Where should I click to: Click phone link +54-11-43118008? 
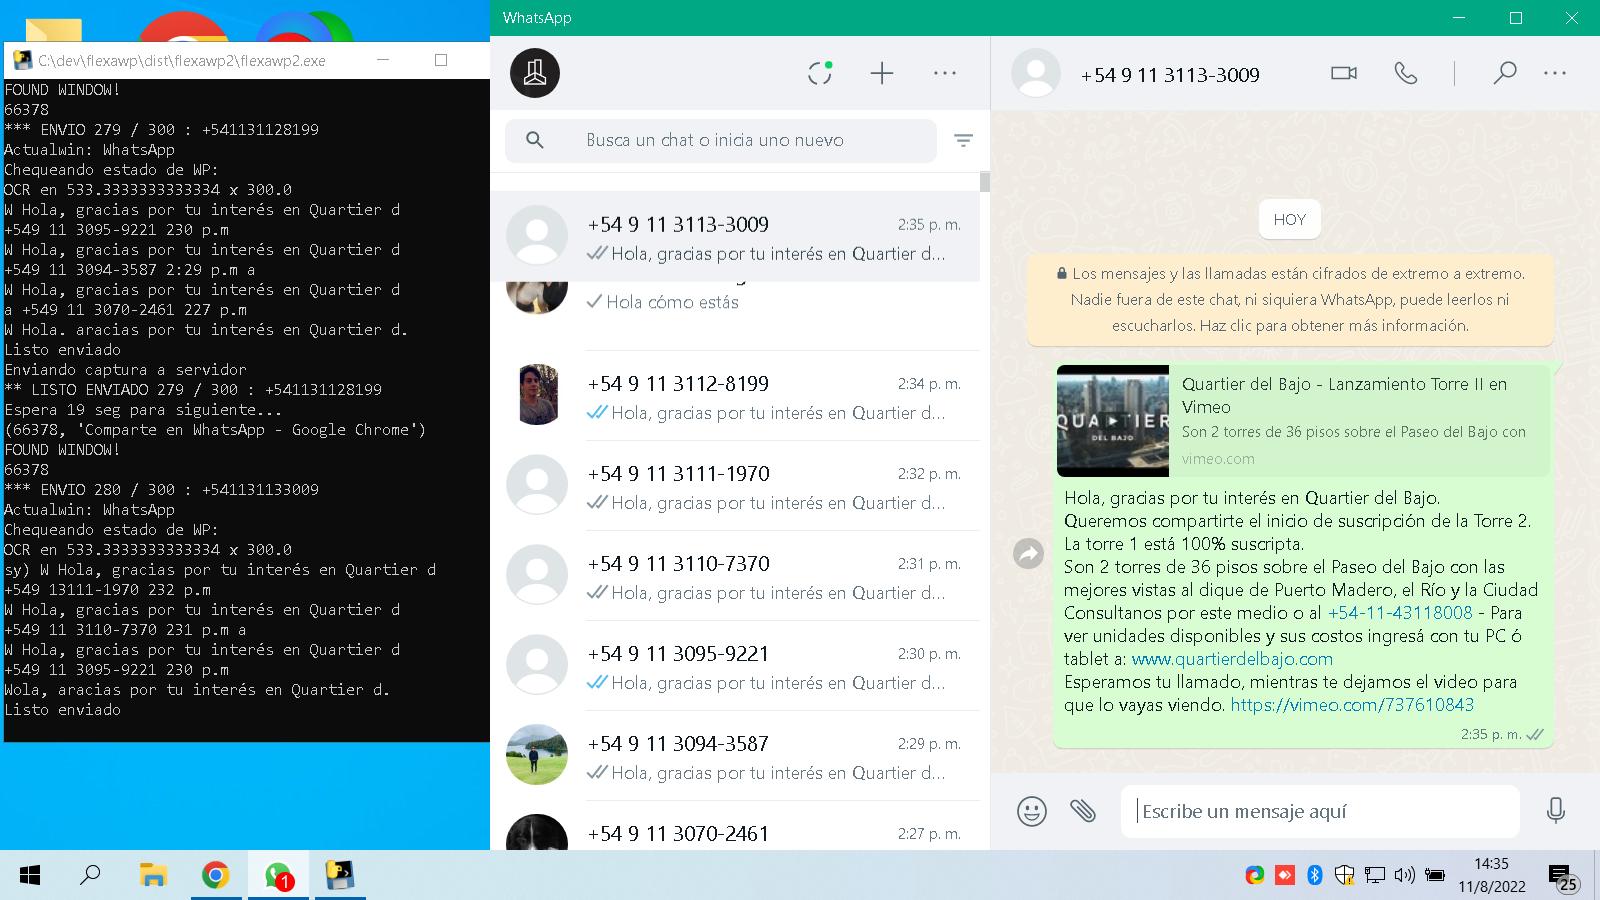pyautogui.click(x=1400, y=613)
